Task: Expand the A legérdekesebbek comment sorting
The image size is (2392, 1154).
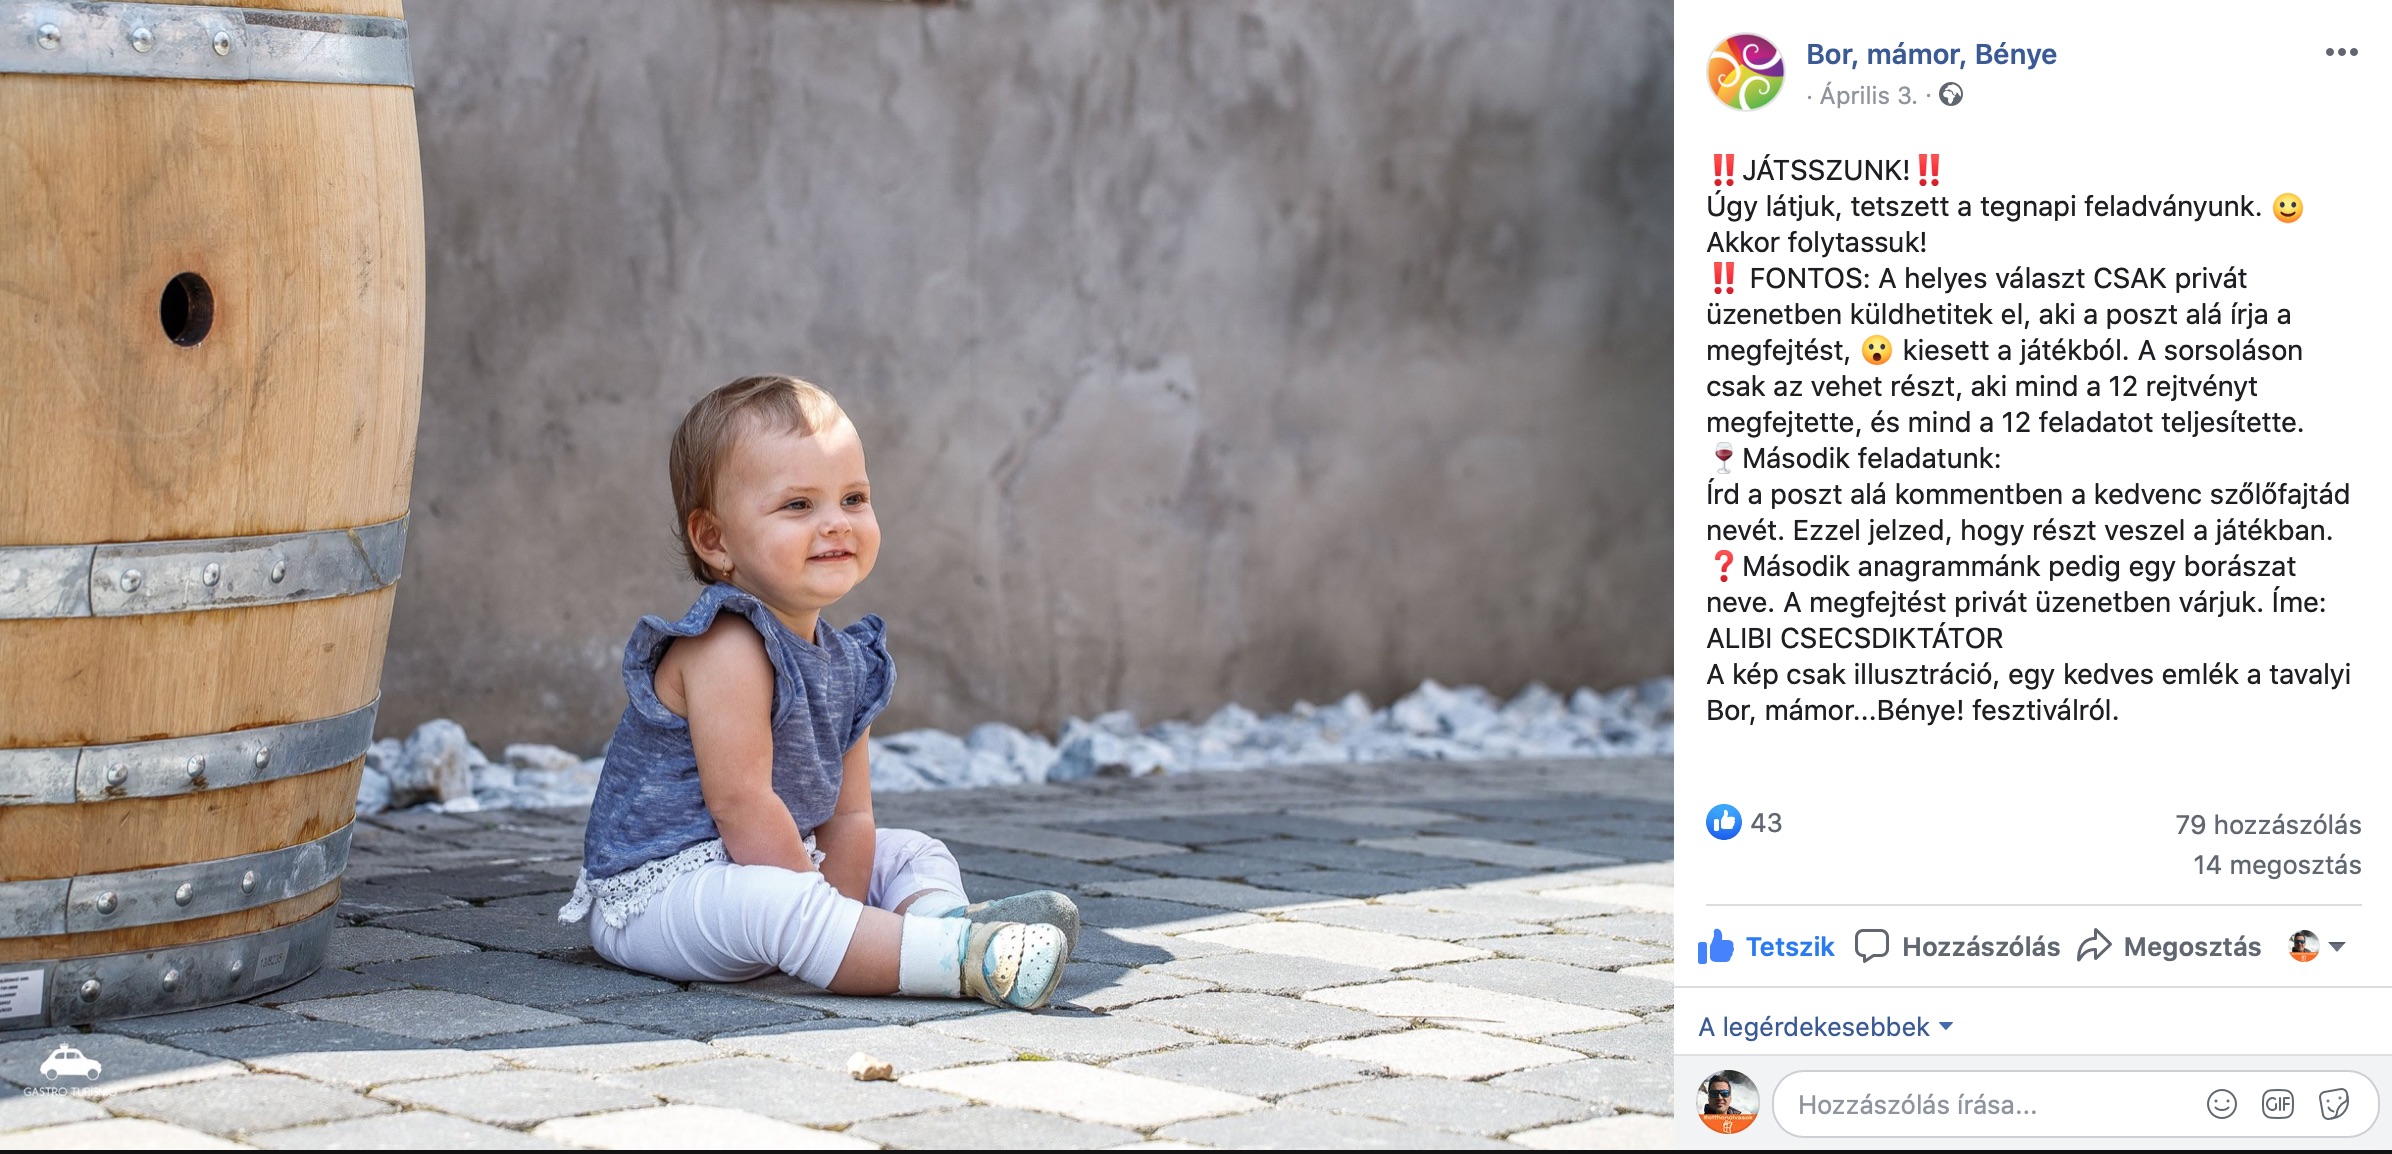Action: [x=1825, y=1027]
